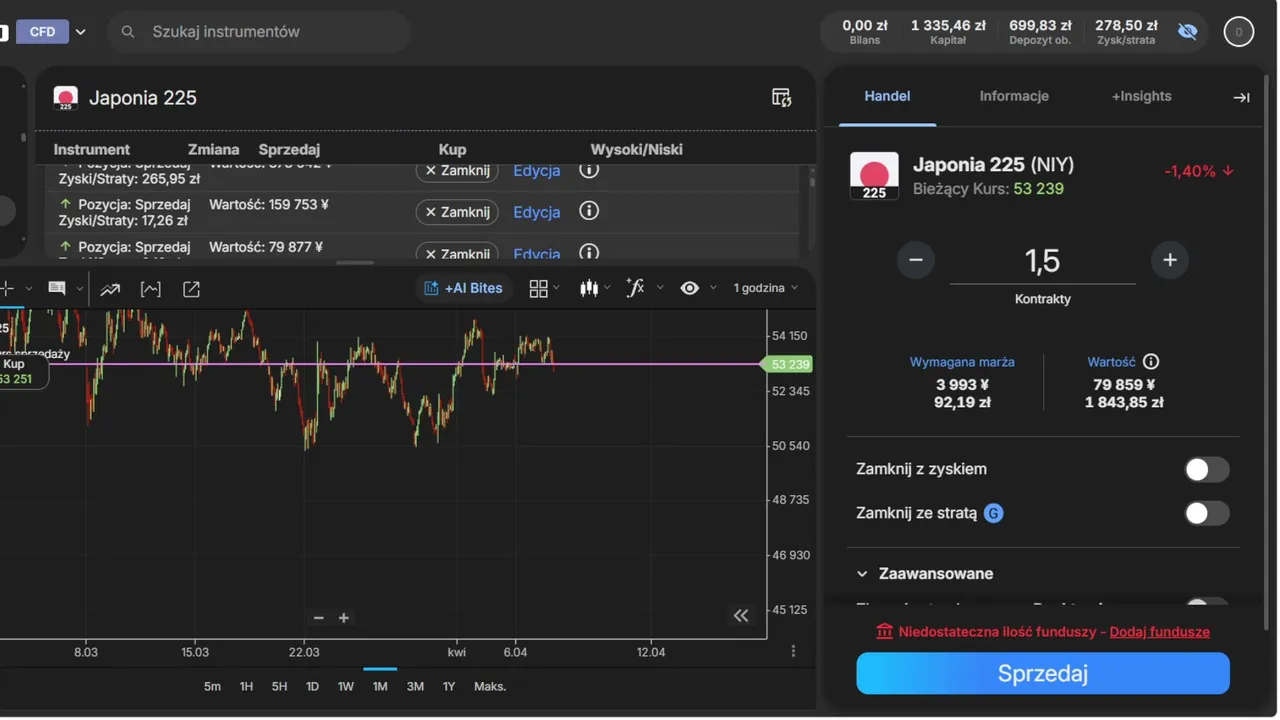
Task: Click the Kapitał value 1 335,46 zł
Action: coord(948,25)
